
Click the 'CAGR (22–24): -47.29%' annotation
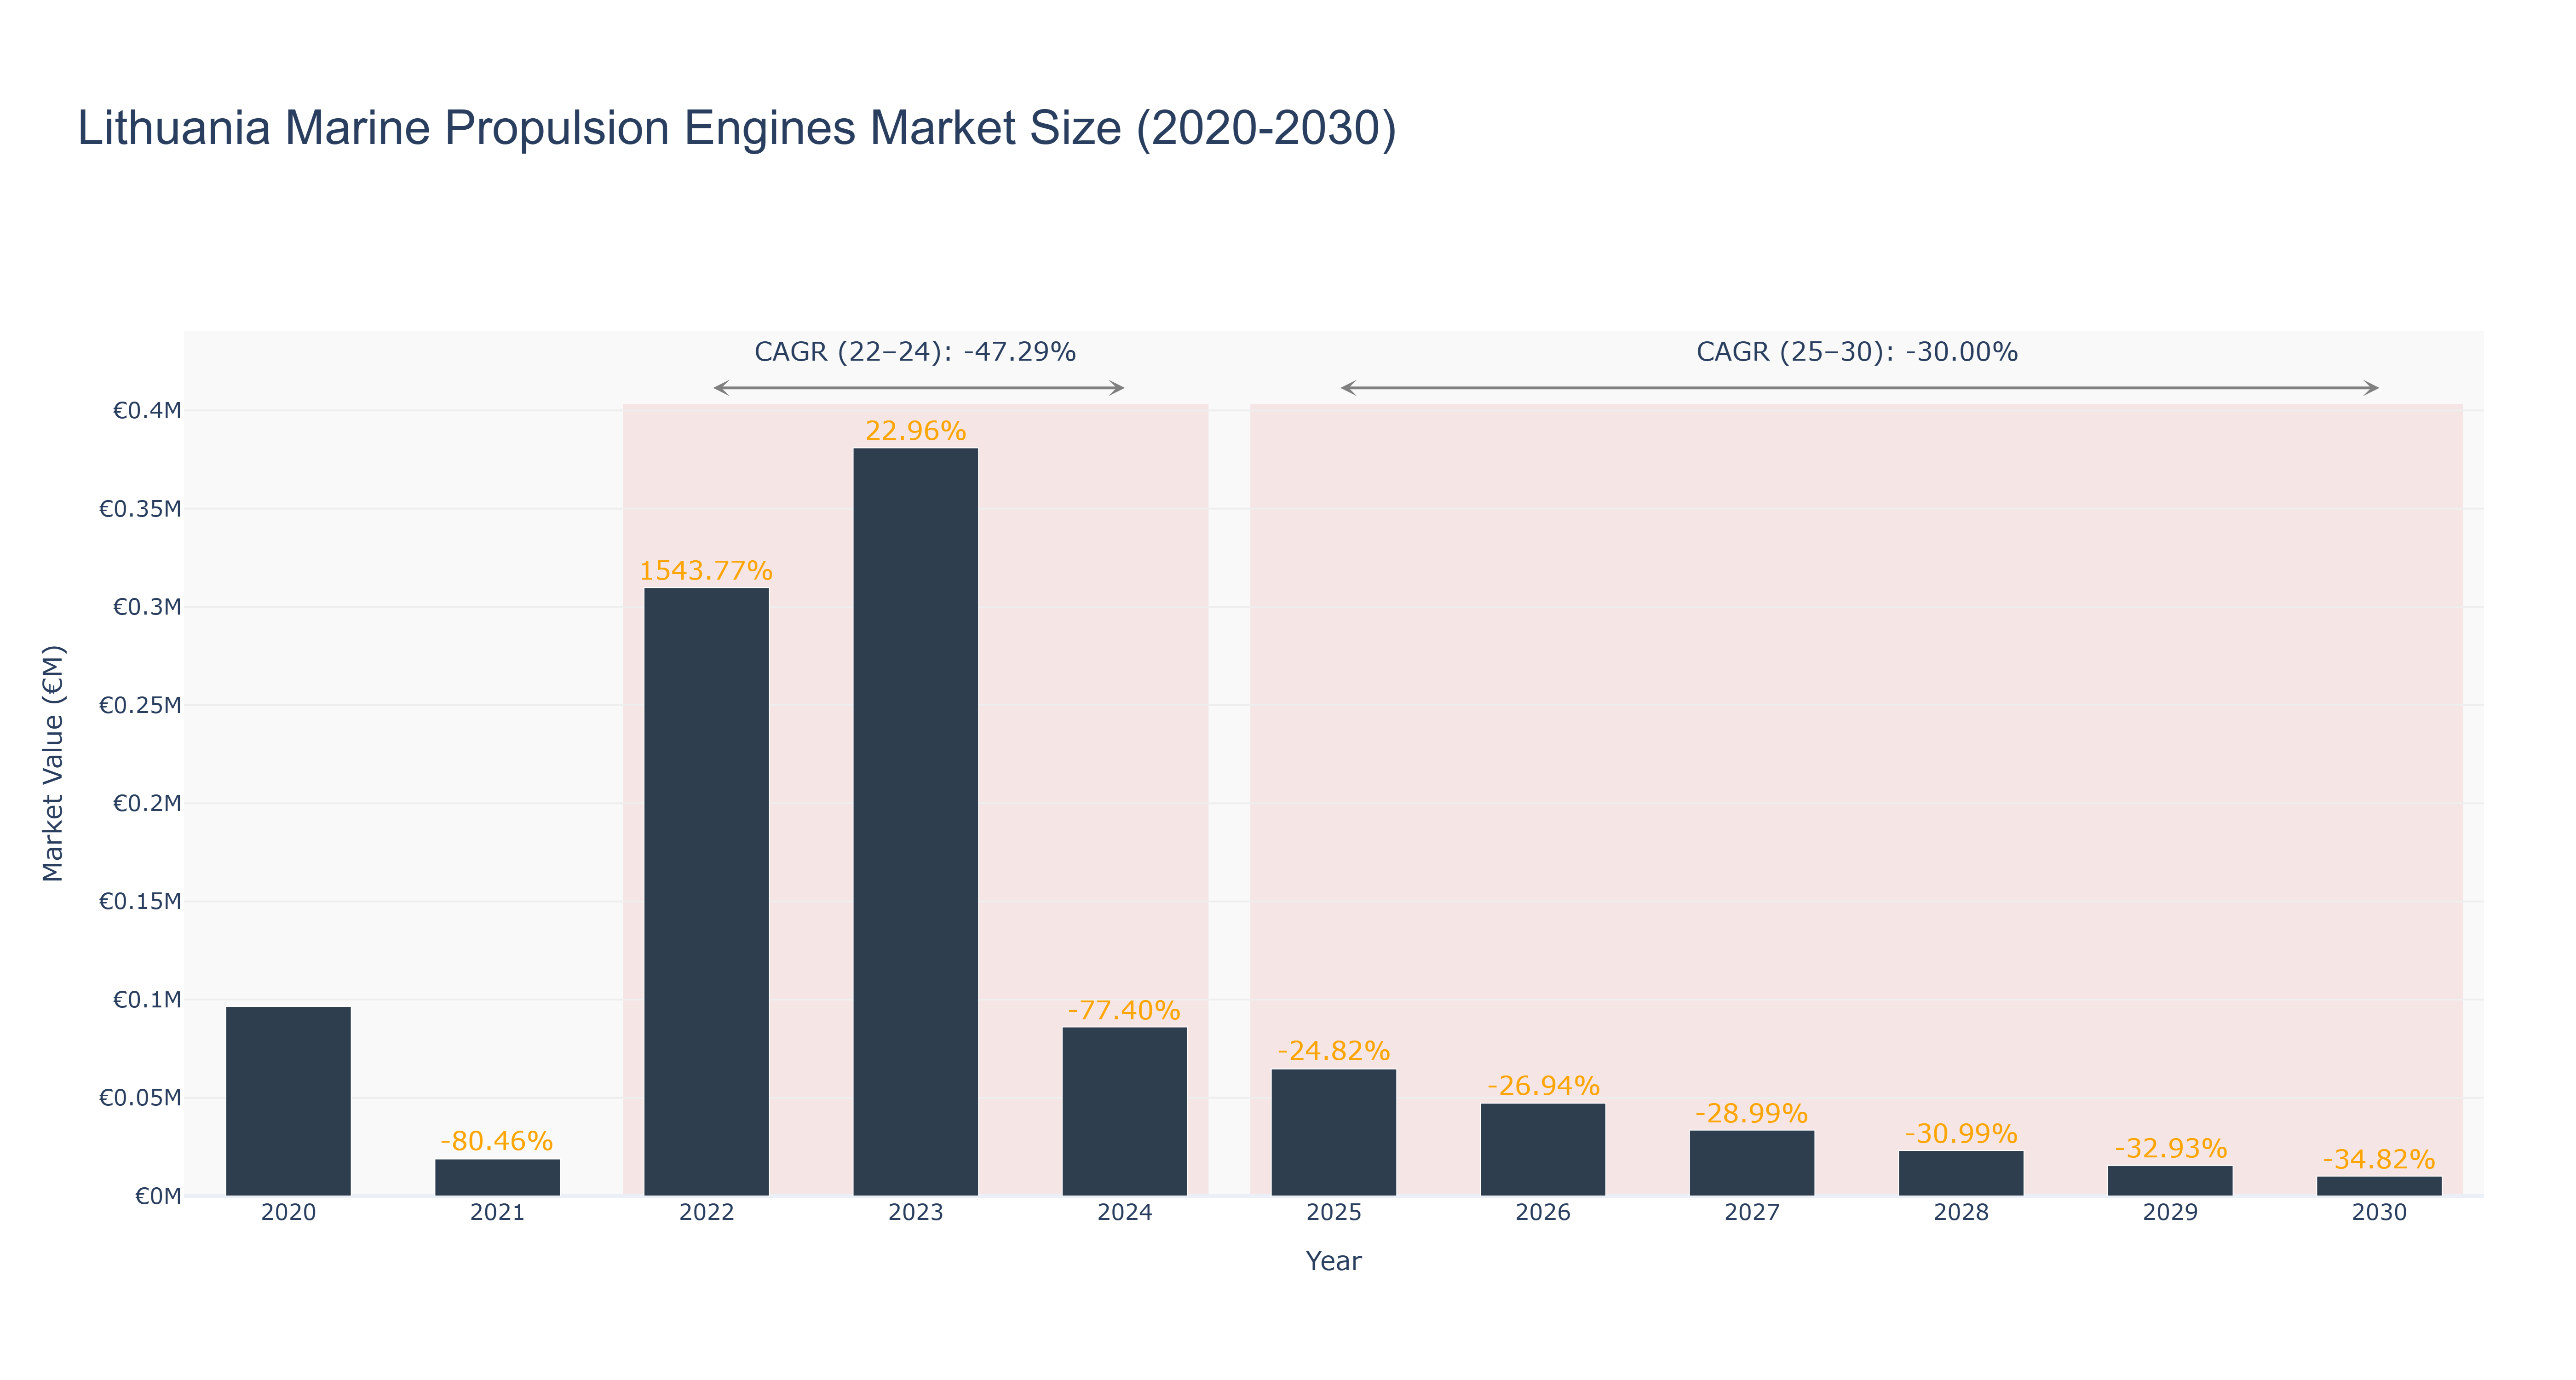point(915,352)
